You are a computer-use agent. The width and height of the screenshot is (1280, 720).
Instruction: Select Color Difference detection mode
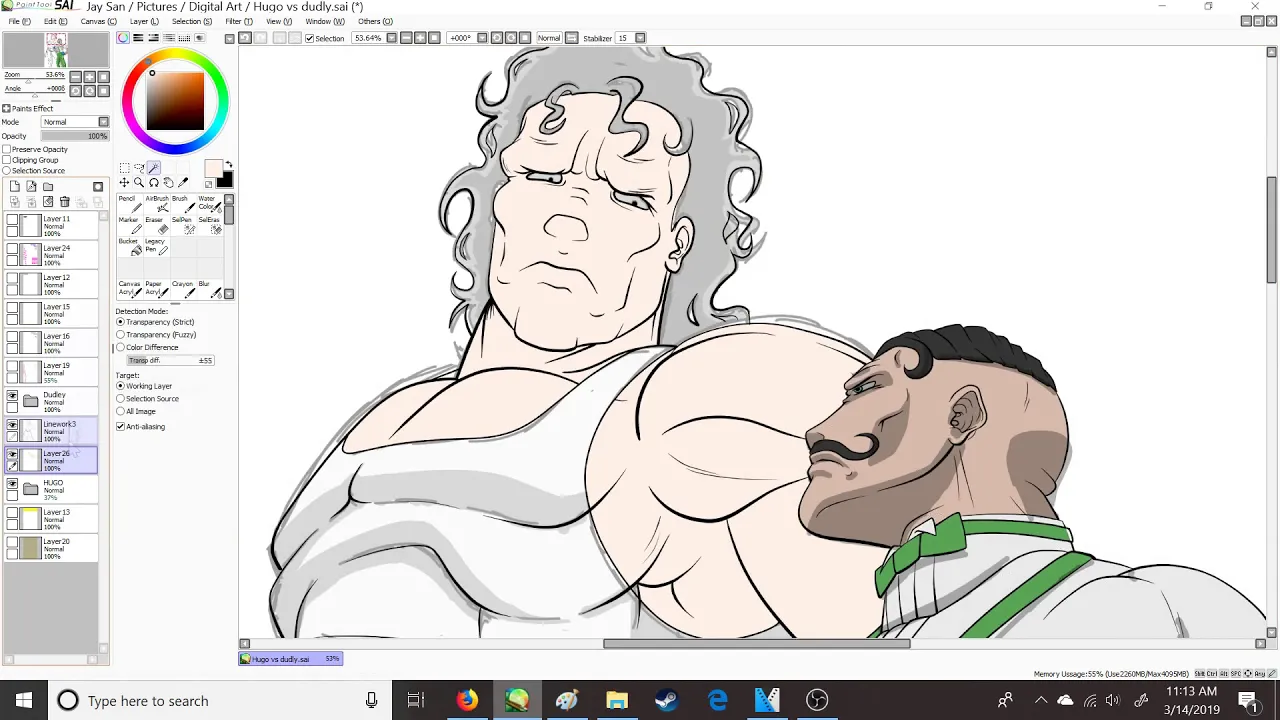point(120,348)
